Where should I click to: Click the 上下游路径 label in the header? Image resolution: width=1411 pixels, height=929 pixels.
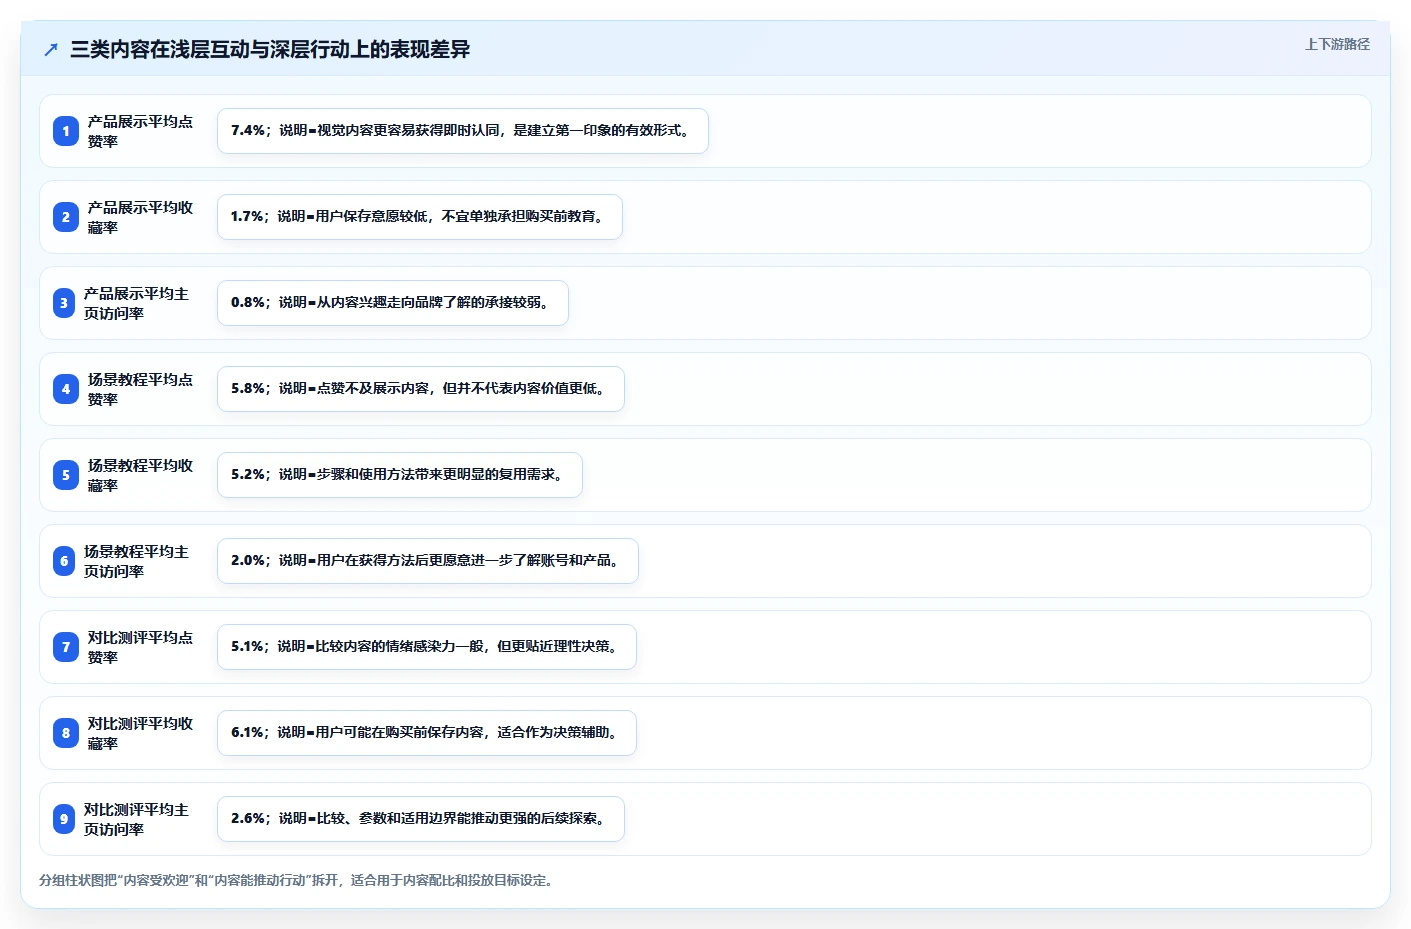(1337, 44)
